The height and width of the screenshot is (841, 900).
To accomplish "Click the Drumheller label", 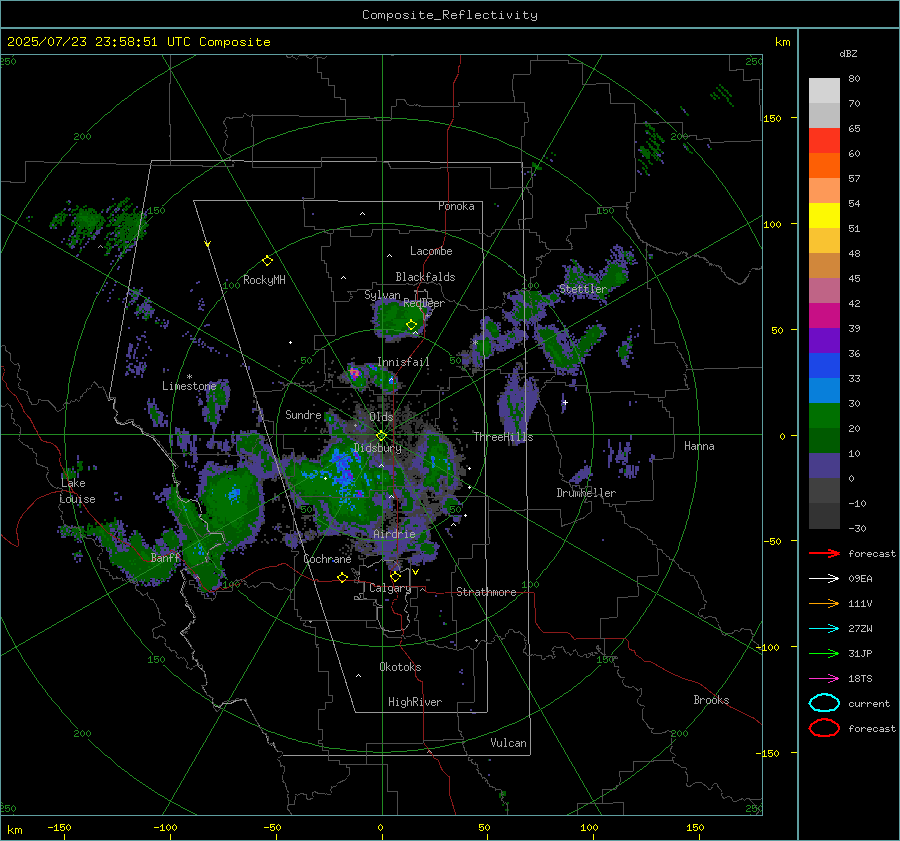I will (586, 493).
